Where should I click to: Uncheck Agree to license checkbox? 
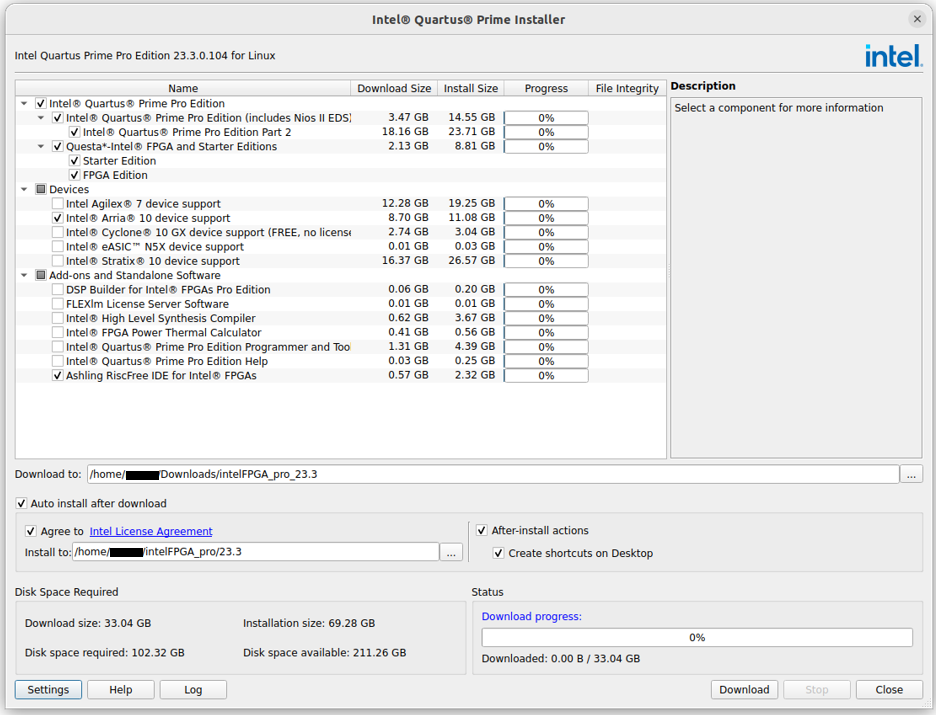pyautogui.click(x=30, y=531)
